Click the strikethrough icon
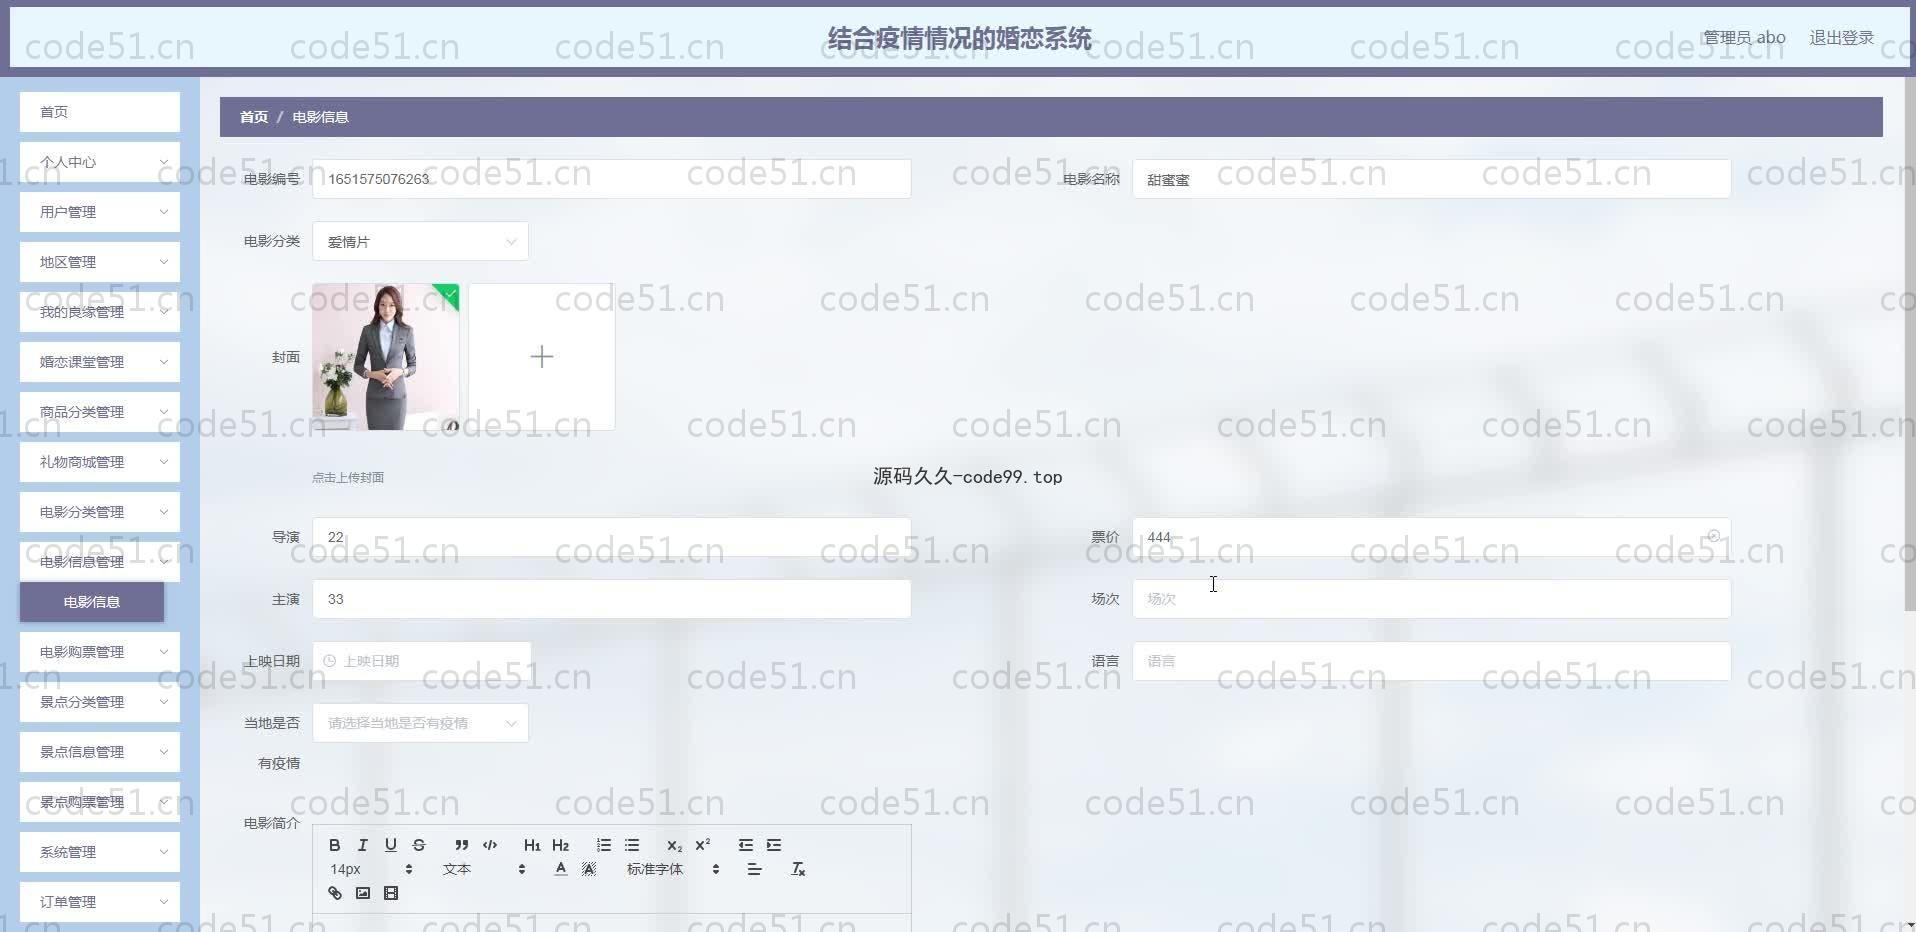Viewport: 1916px width, 932px height. 419,845
